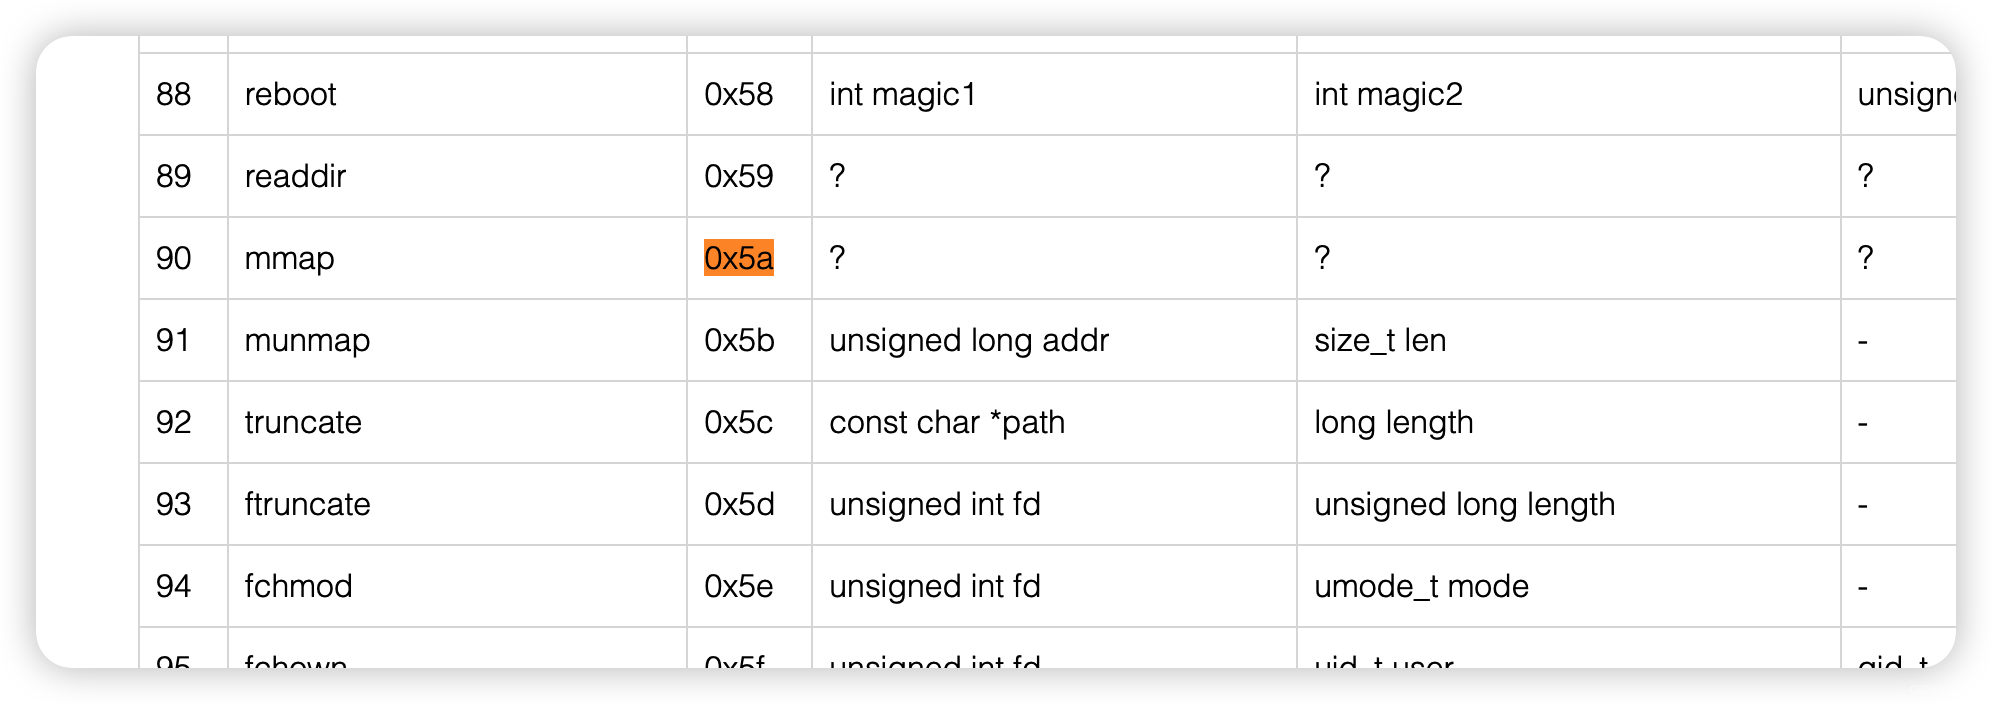Select the munmap syscall name
1992x704 pixels.
pyautogui.click(x=307, y=340)
